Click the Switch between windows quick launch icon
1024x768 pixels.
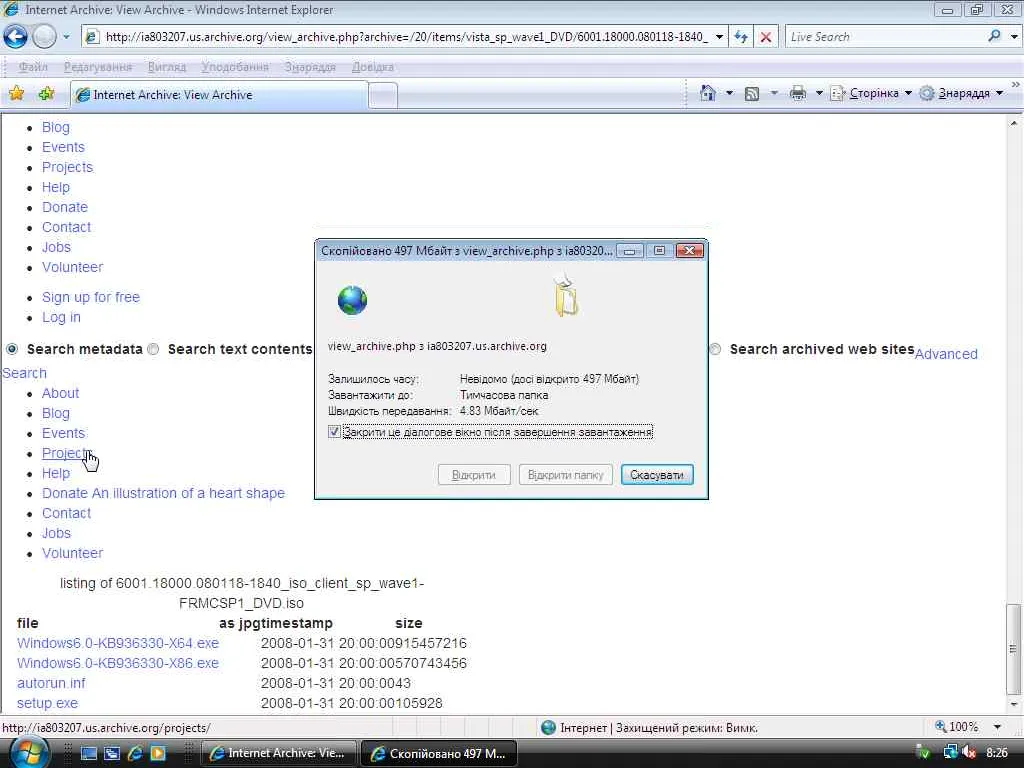click(112, 753)
